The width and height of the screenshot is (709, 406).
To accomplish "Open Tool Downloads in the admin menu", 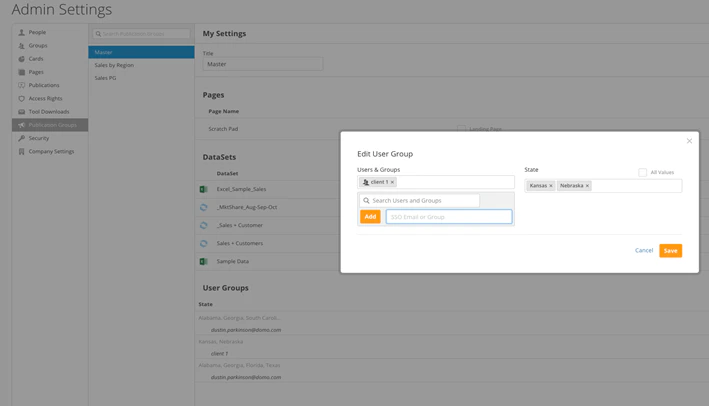I will 49,112.
